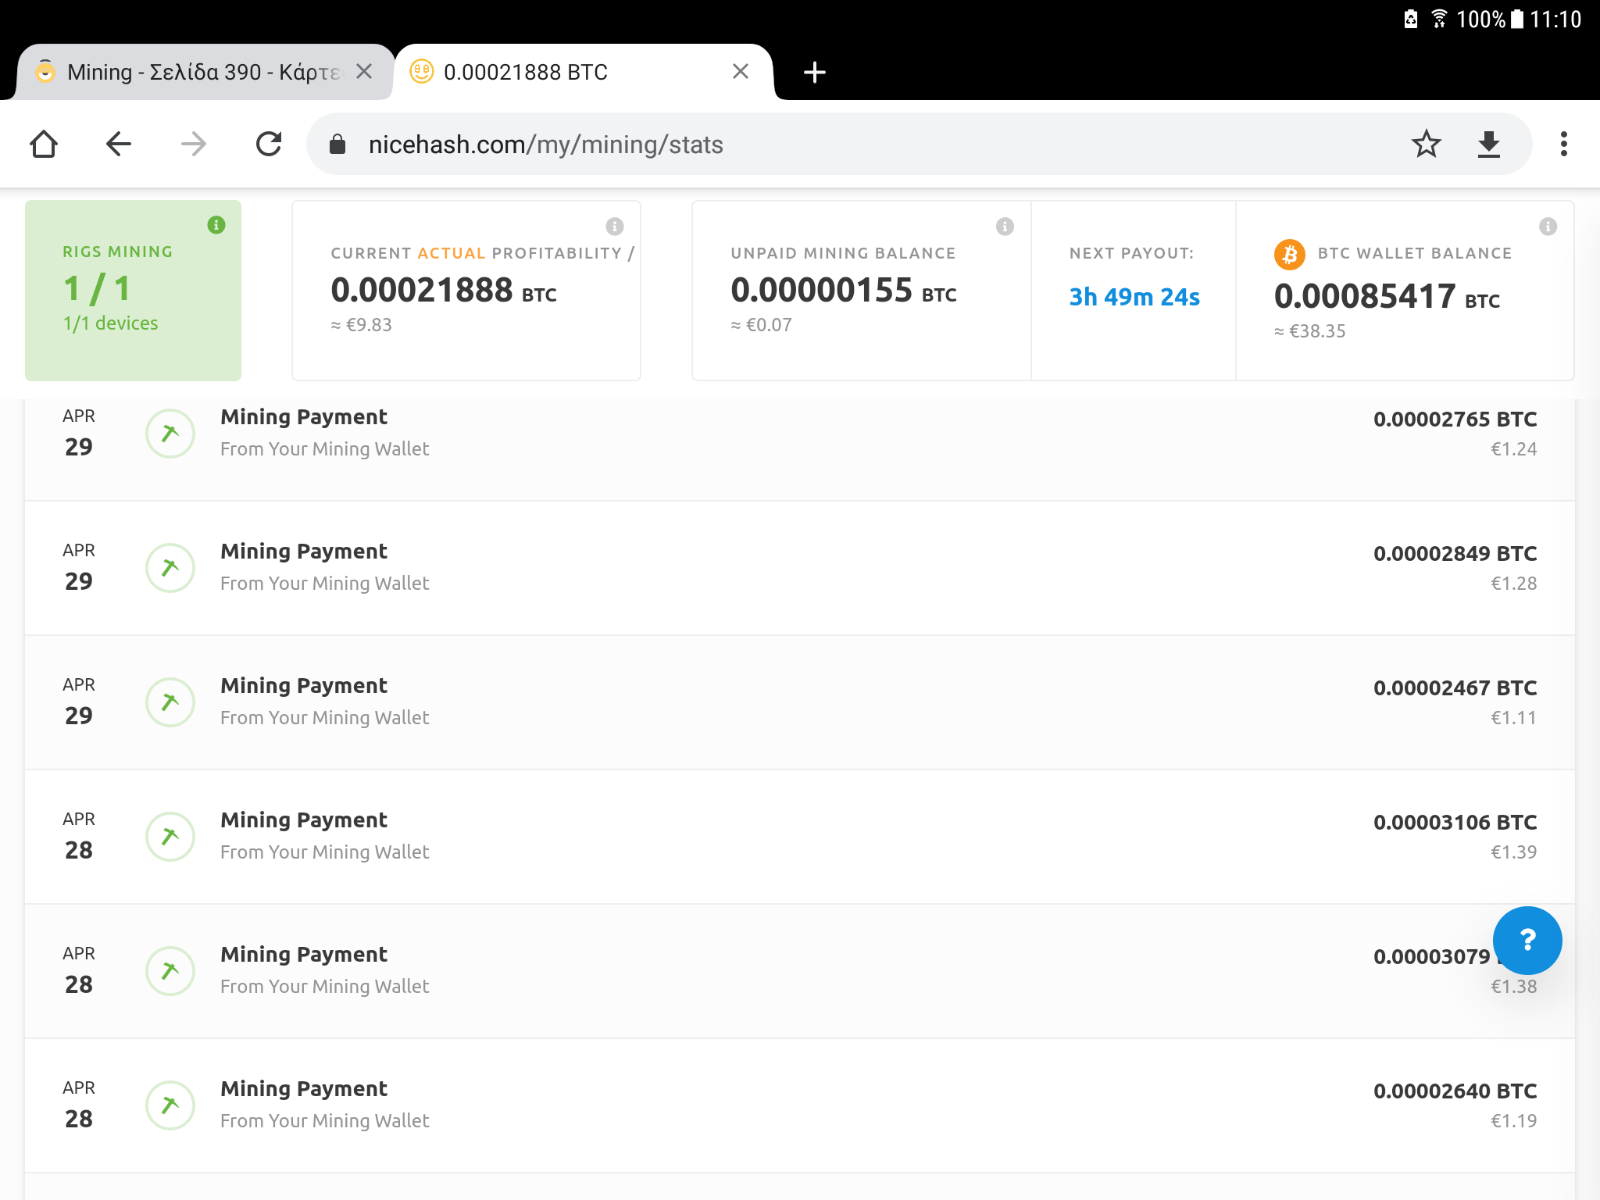Go back with the back arrow
The width and height of the screenshot is (1600, 1200).
(118, 144)
